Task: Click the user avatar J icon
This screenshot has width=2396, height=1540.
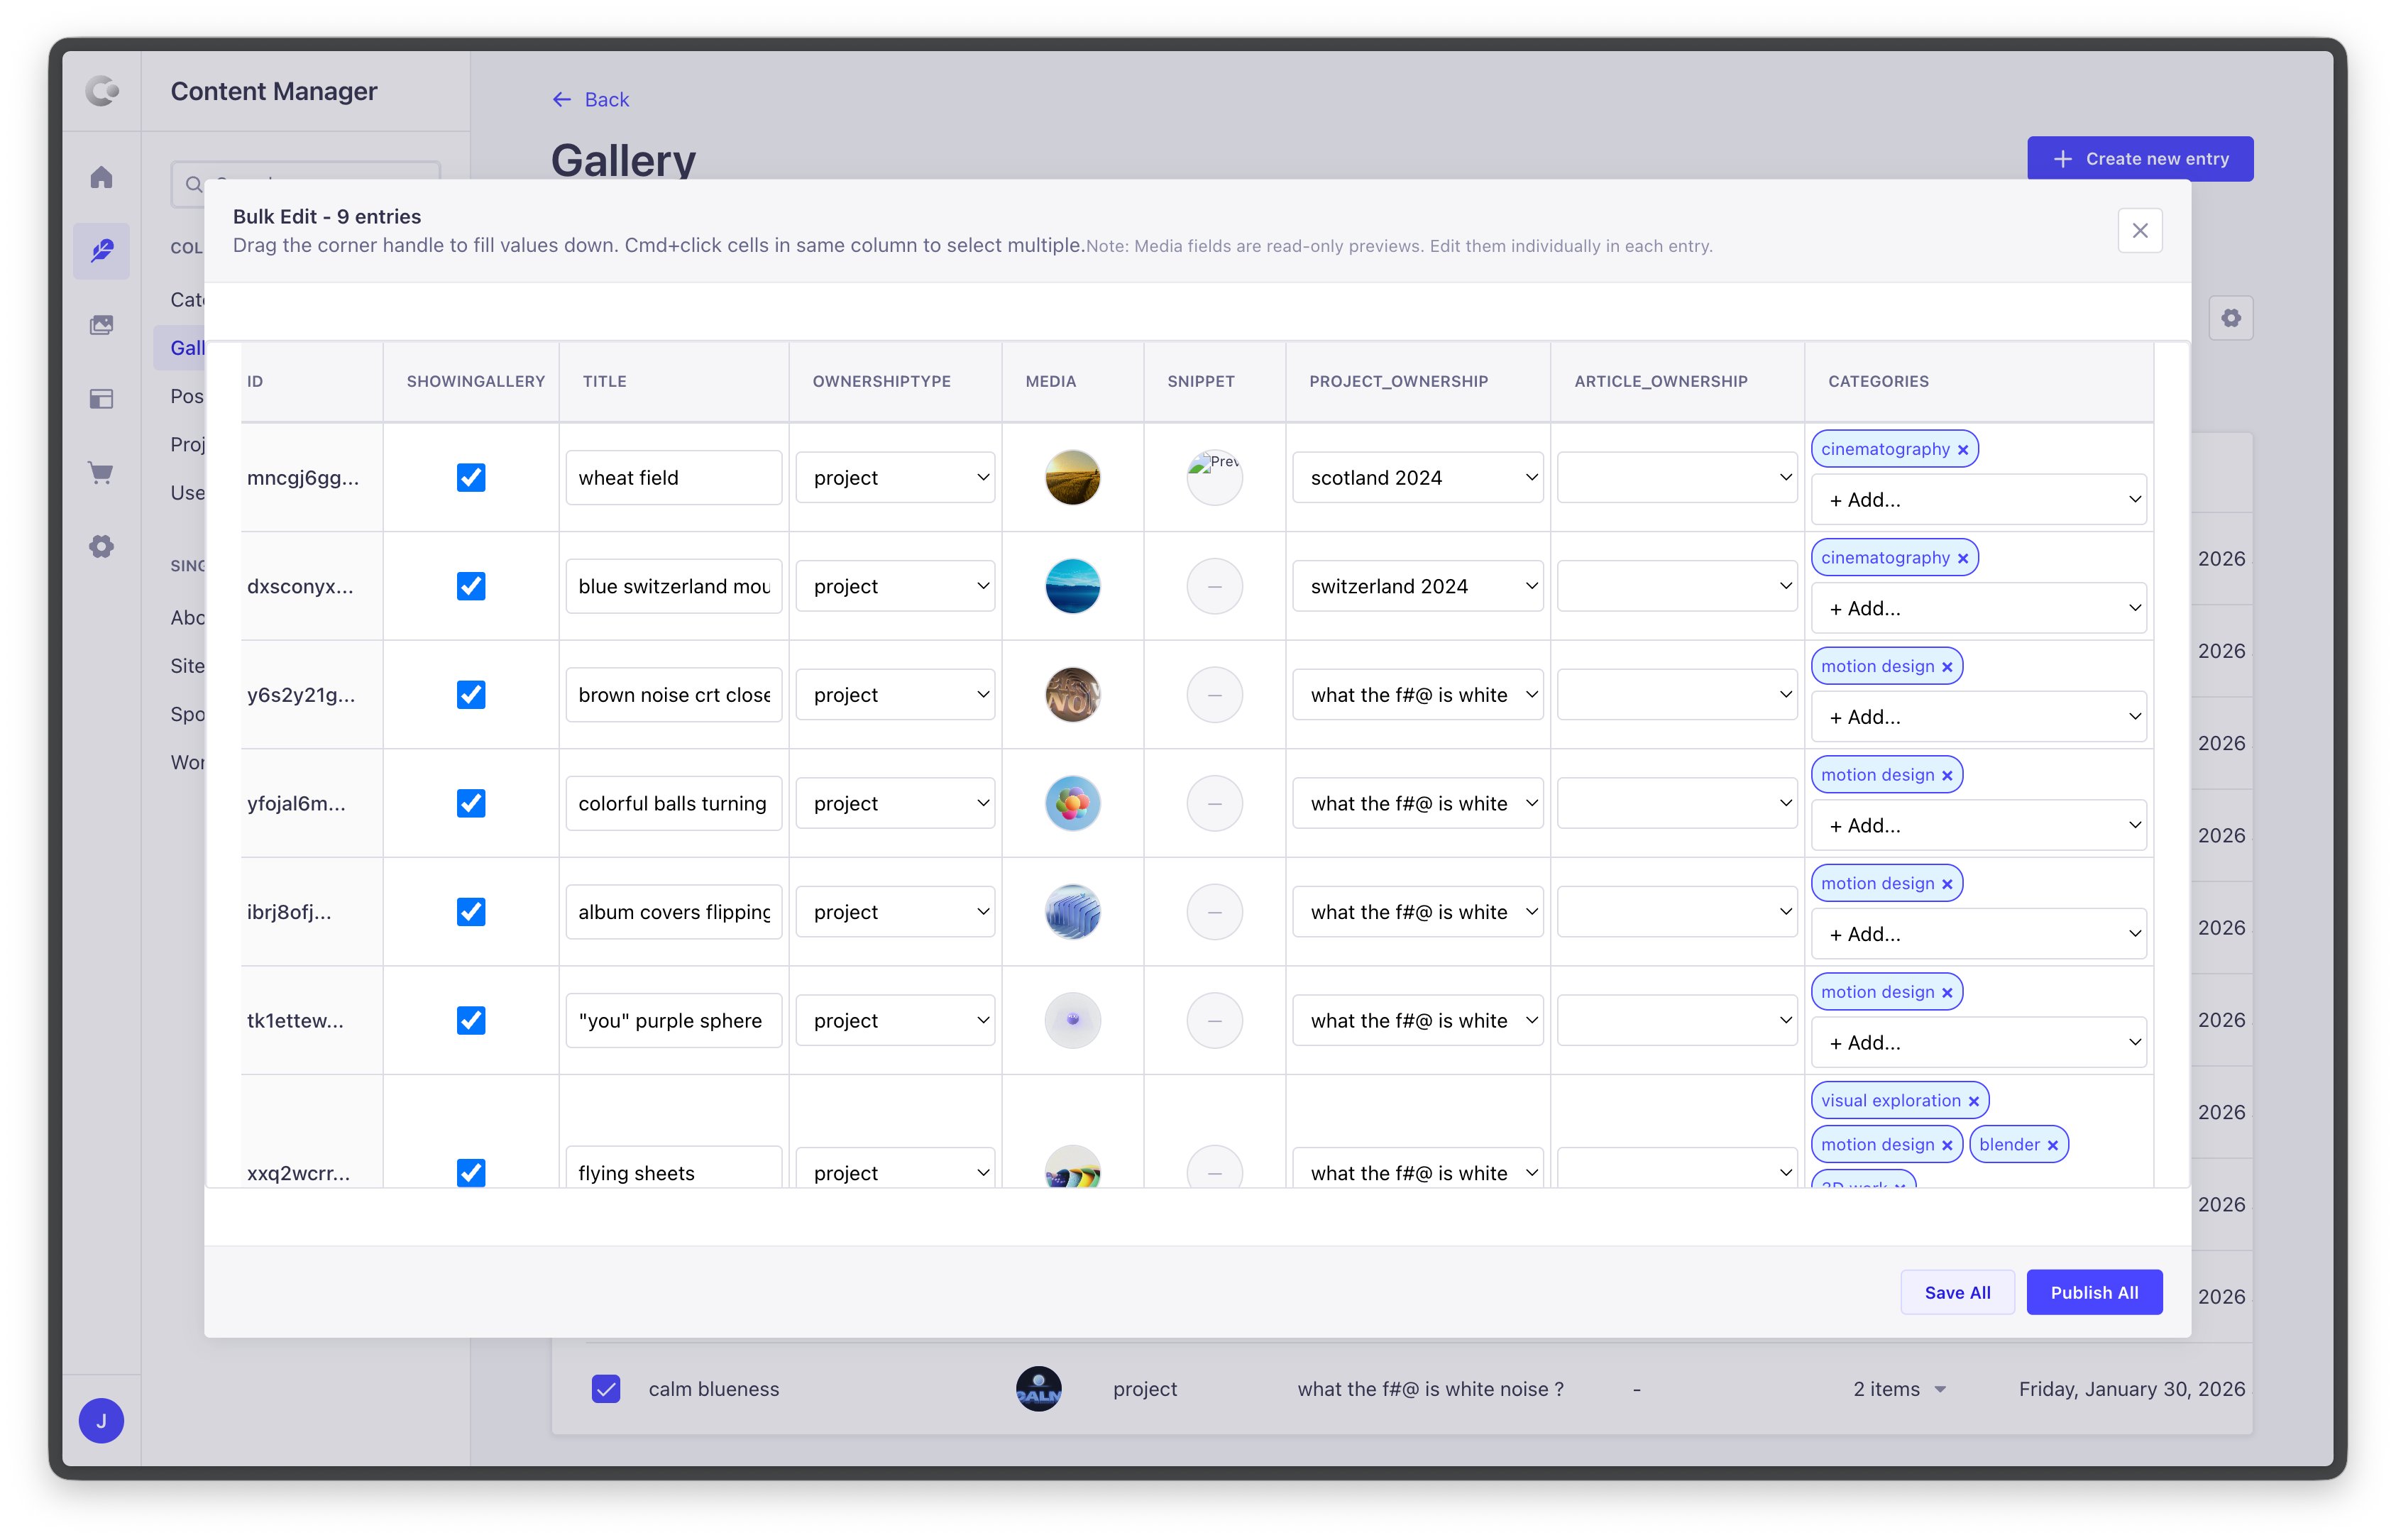Action: tap(101, 1421)
